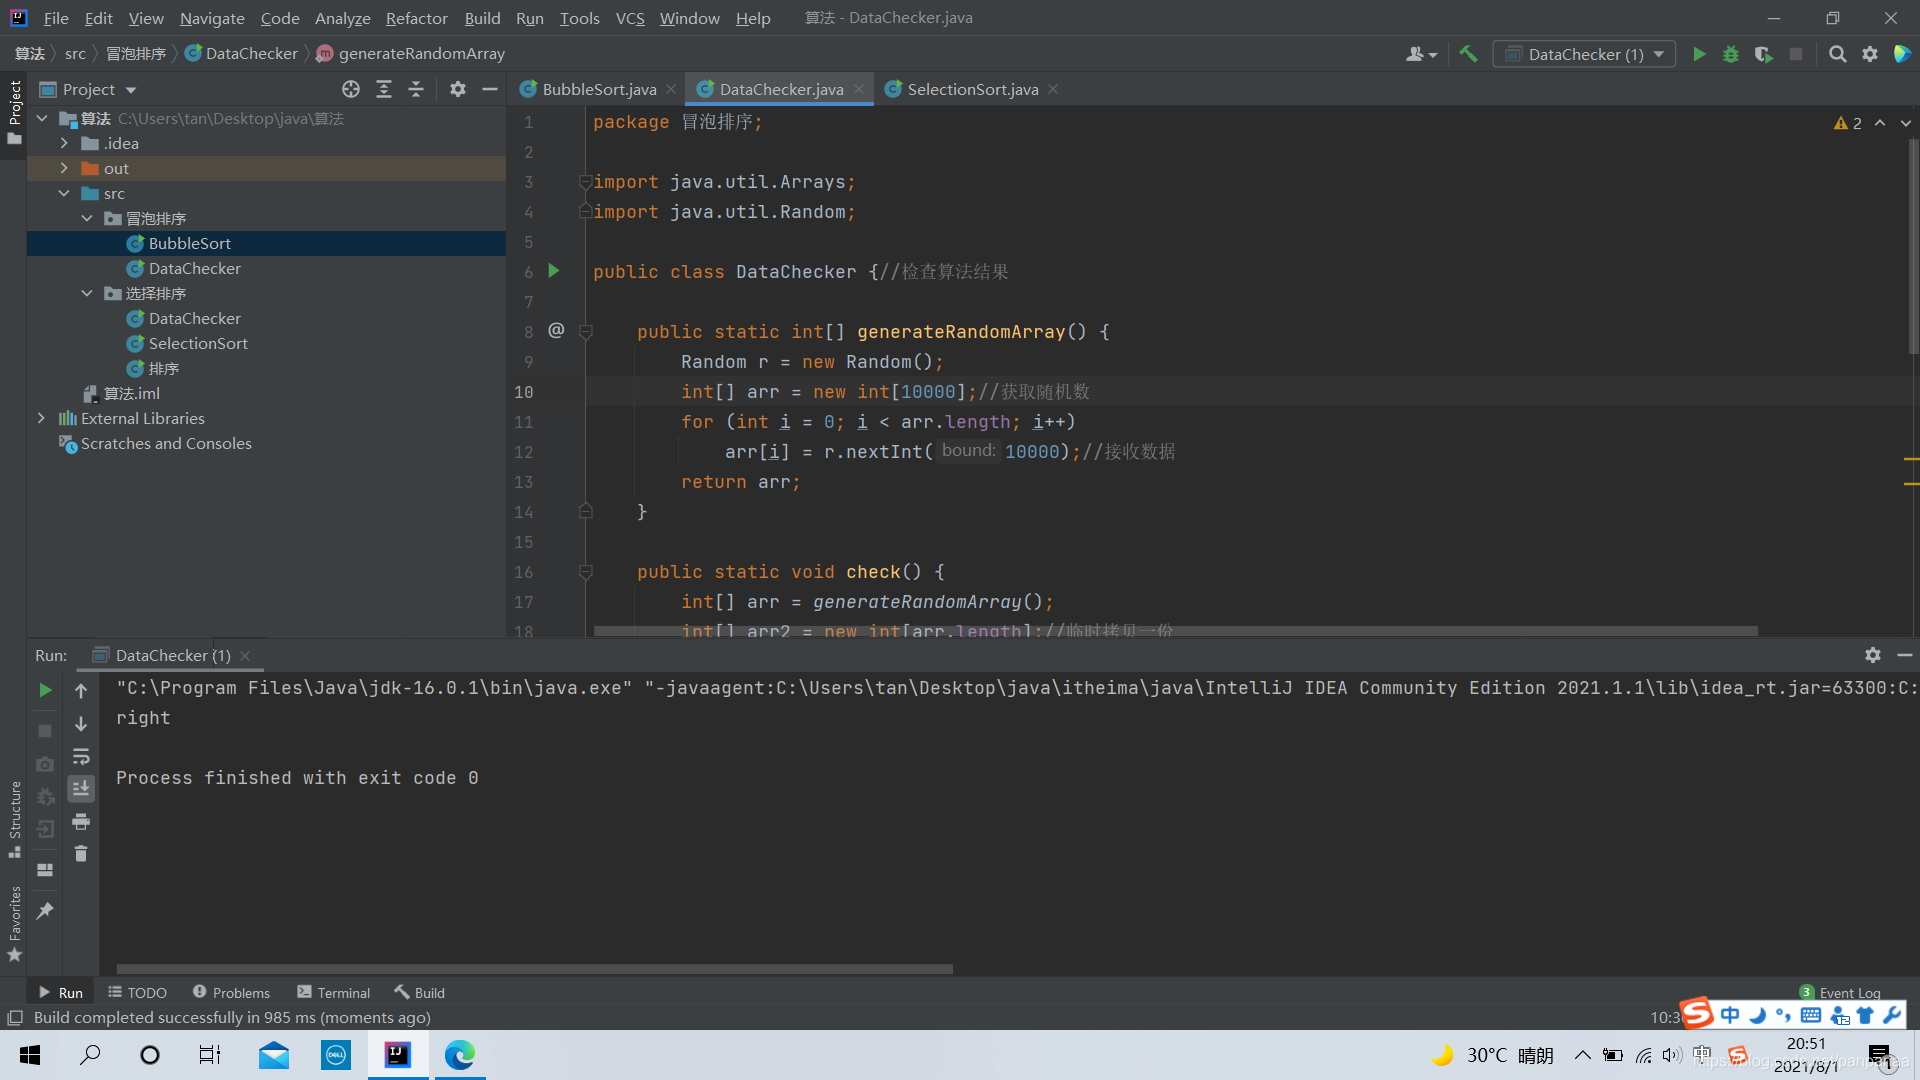This screenshot has height=1080, width=1920.
Task: Click the Run console horizontal scrollbar
Action: coord(535,968)
